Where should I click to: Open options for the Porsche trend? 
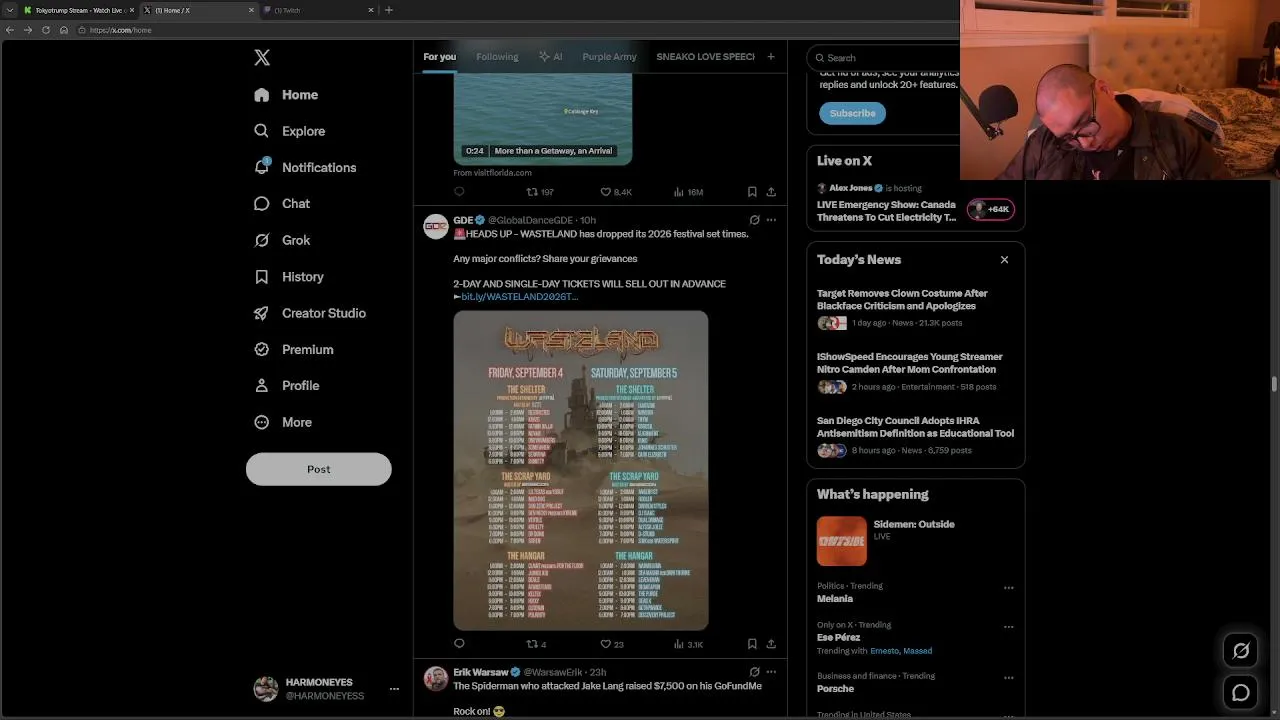pos(1008,678)
